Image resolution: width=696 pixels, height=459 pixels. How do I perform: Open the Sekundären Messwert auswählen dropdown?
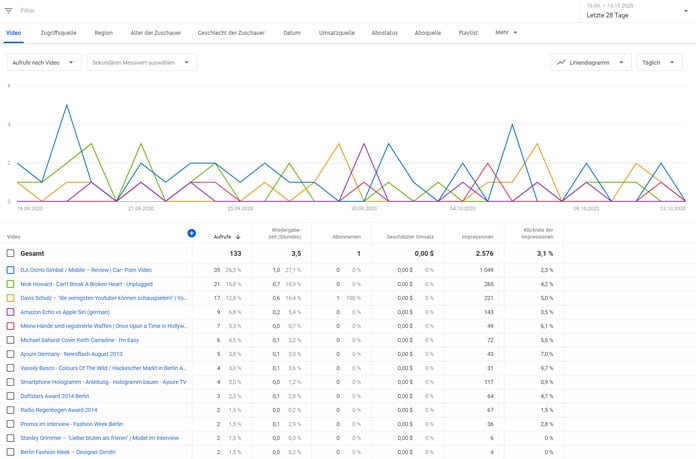pyautogui.click(x=140, y=62)
